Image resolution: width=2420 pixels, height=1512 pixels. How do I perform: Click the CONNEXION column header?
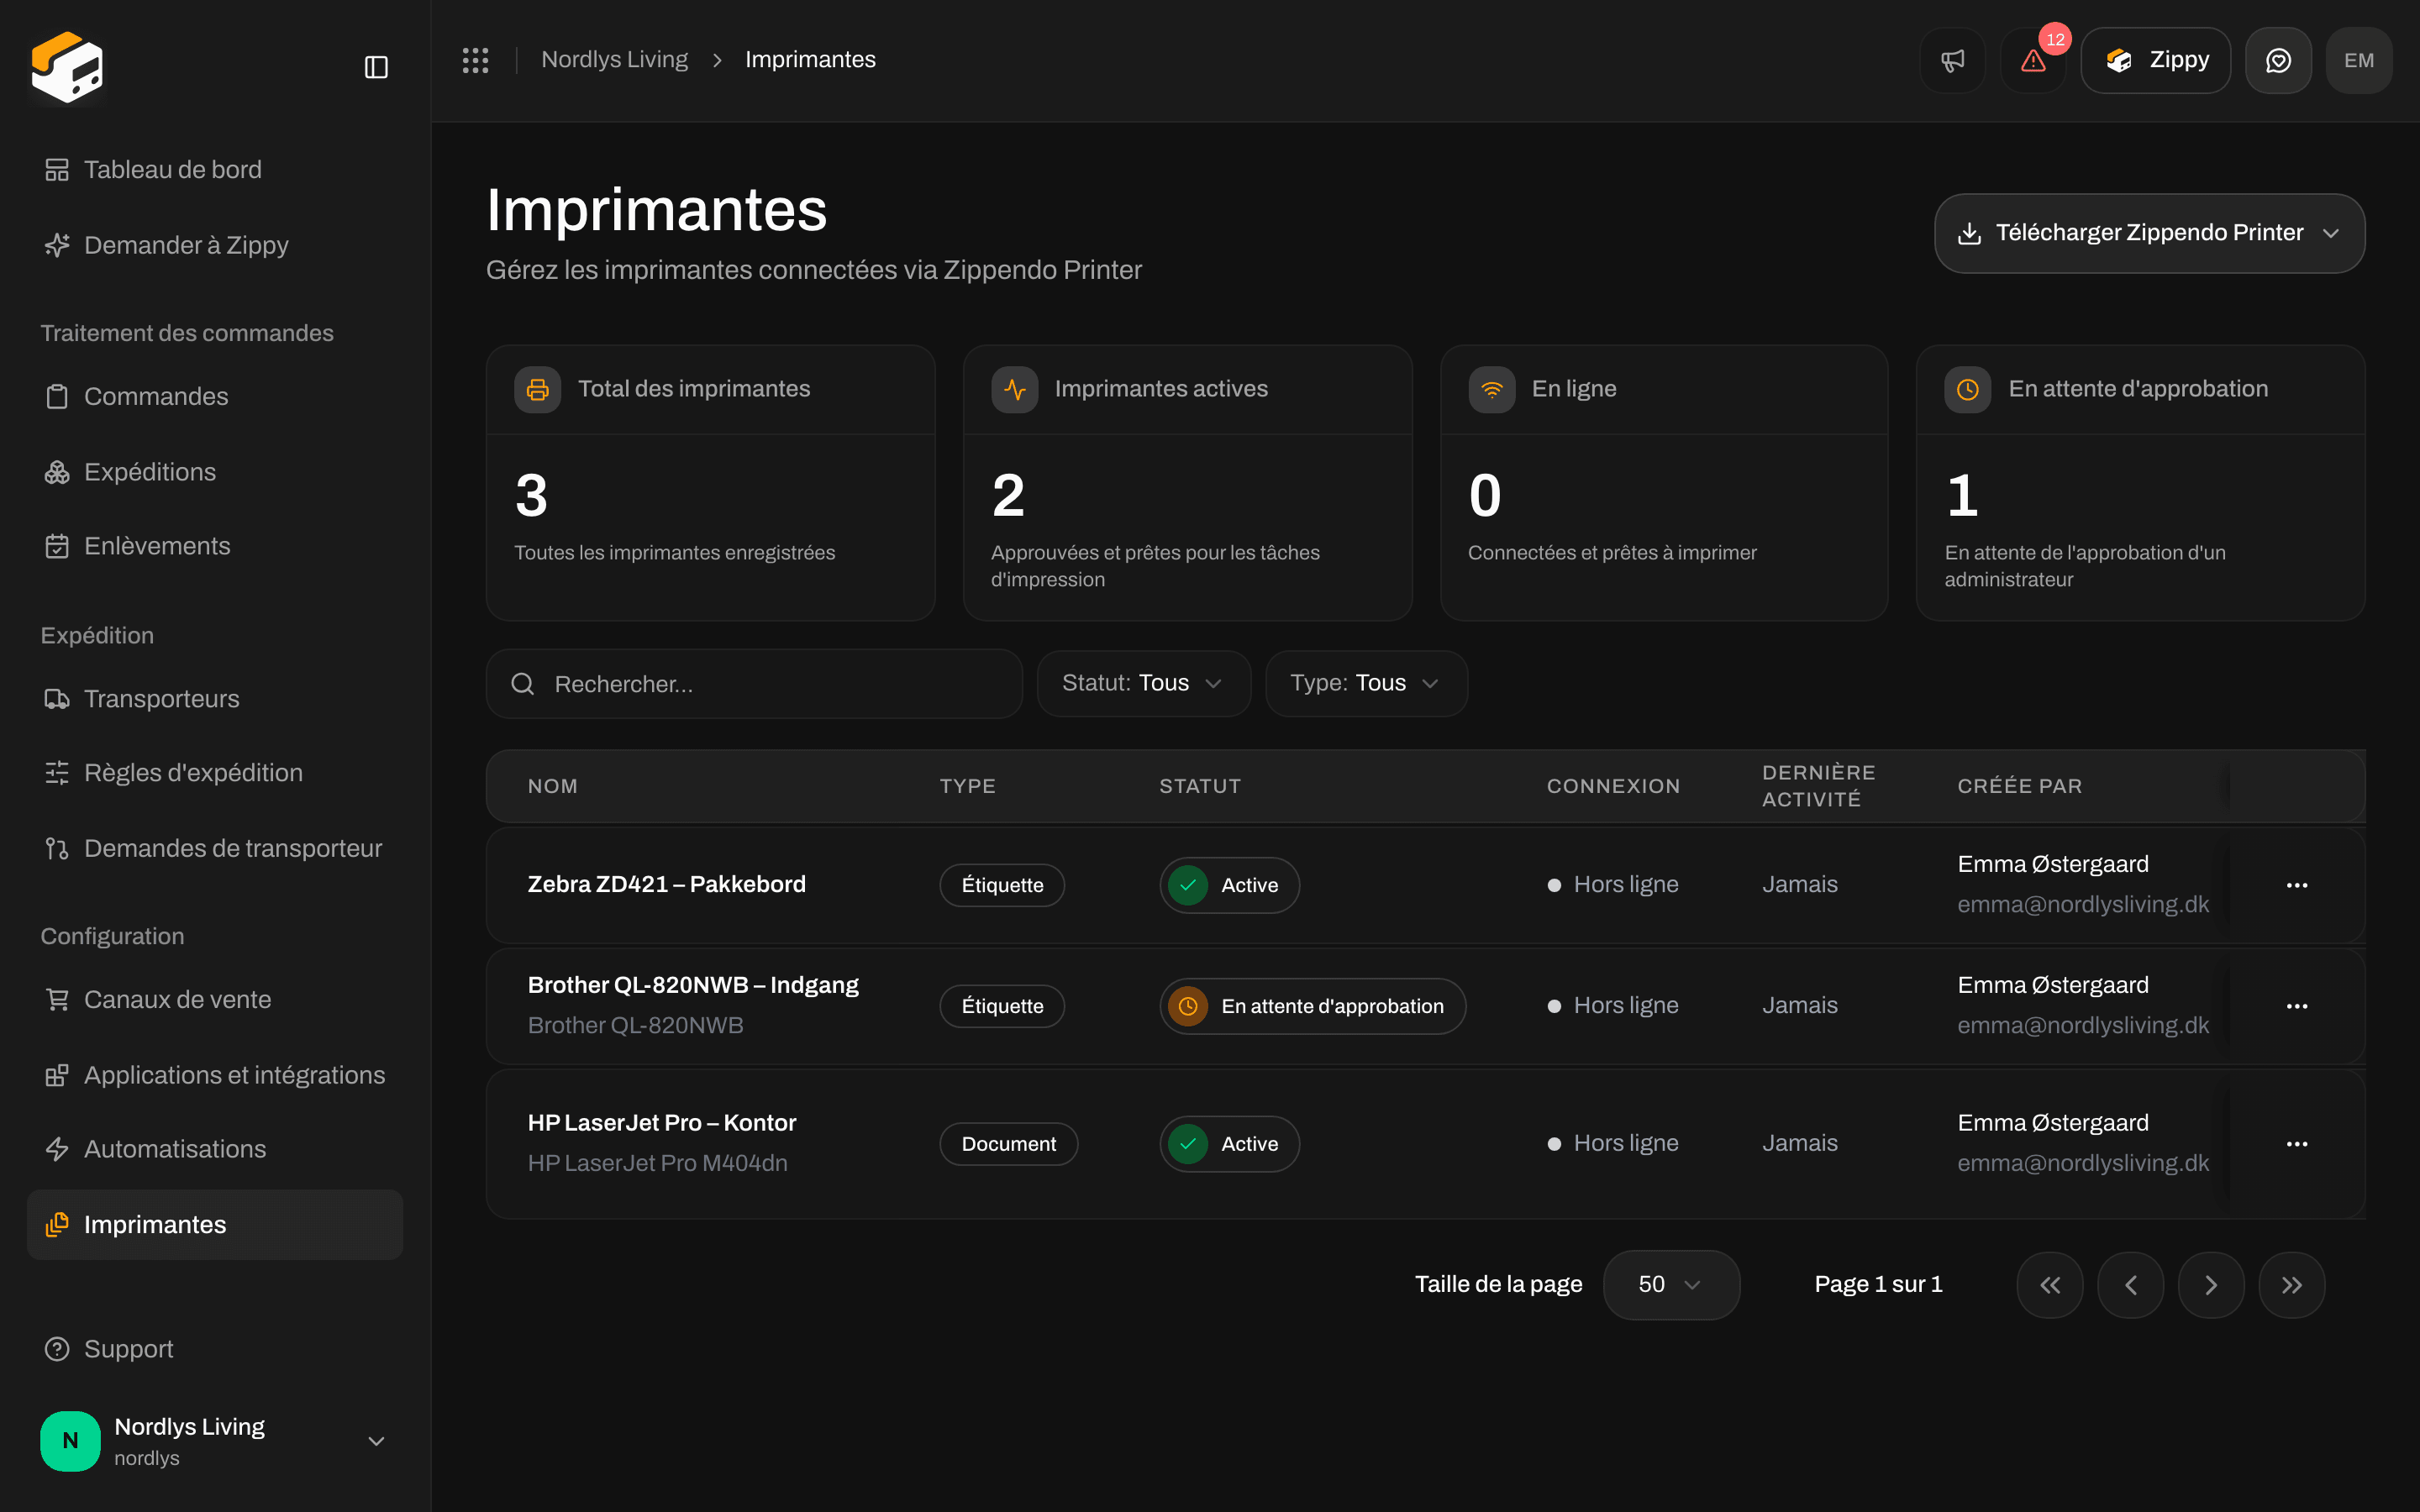pos(1613,787)
